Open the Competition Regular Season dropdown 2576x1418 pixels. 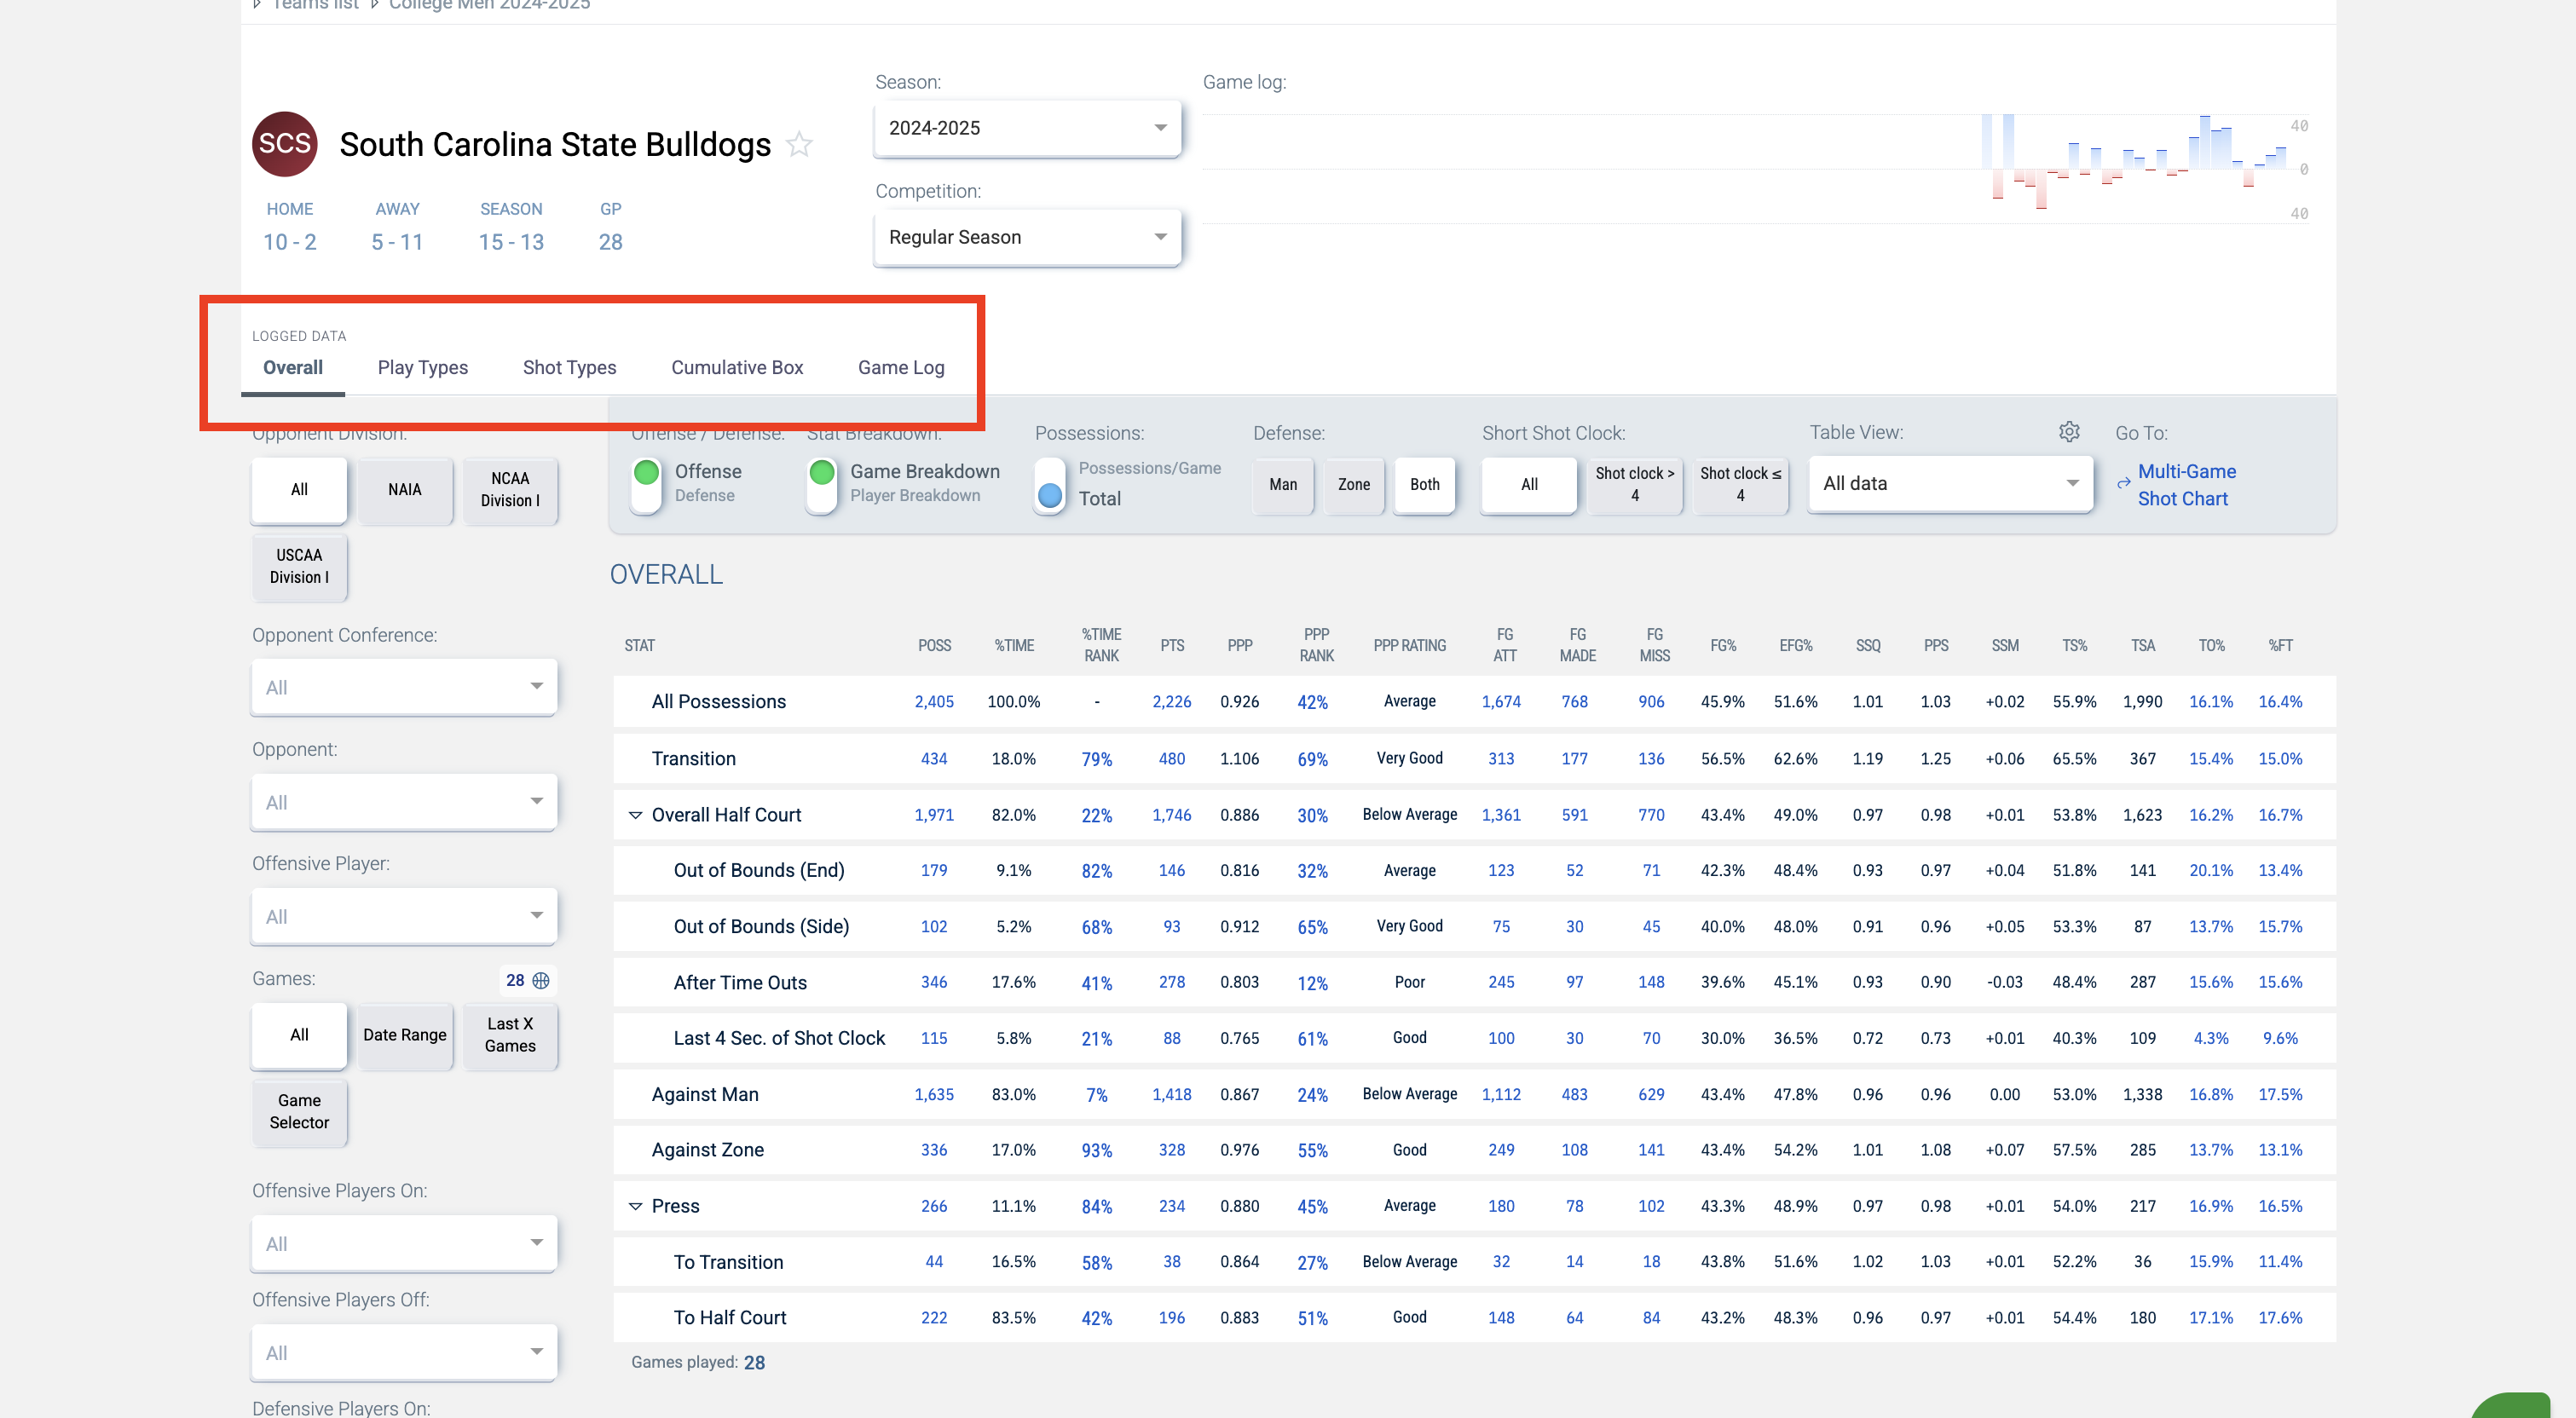tap(1027, 237)
